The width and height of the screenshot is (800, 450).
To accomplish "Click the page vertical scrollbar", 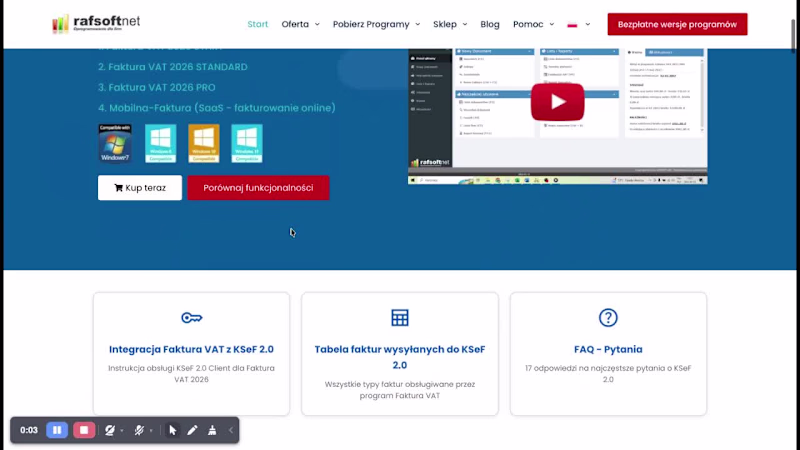I will tap(793, 35).
